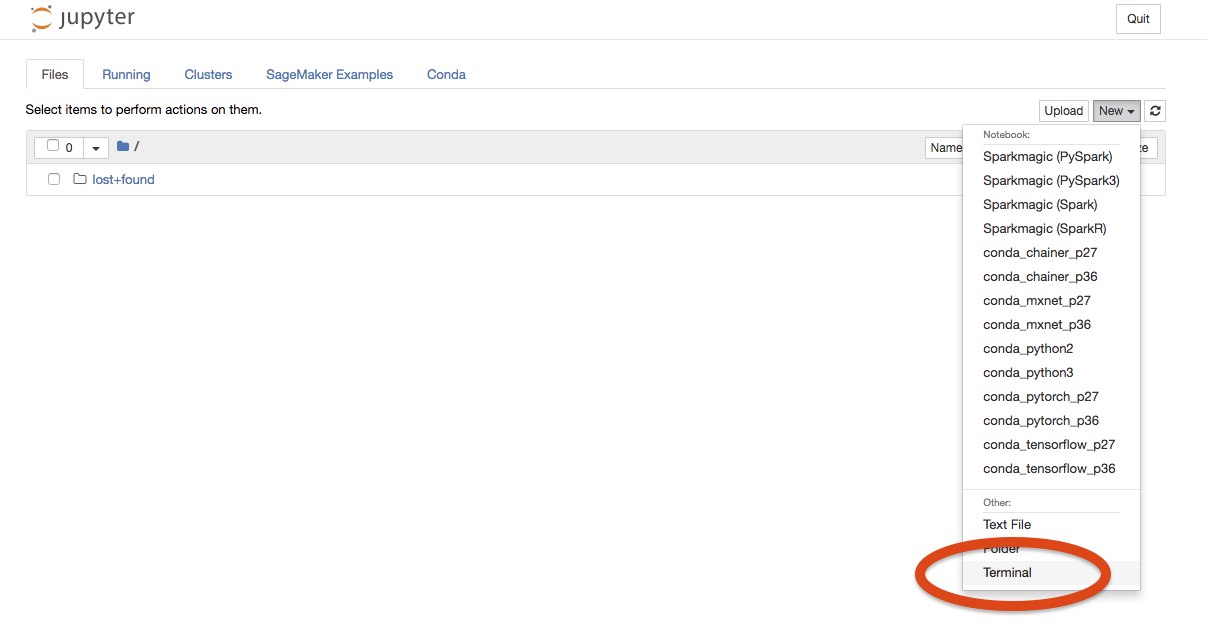
Task: Open the SageMaker Examples tab
Action: (x=329, y=75)
